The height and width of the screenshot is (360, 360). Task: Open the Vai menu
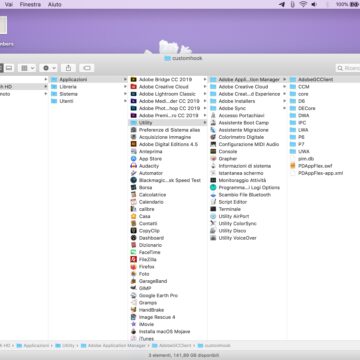[x=9, y=4]
